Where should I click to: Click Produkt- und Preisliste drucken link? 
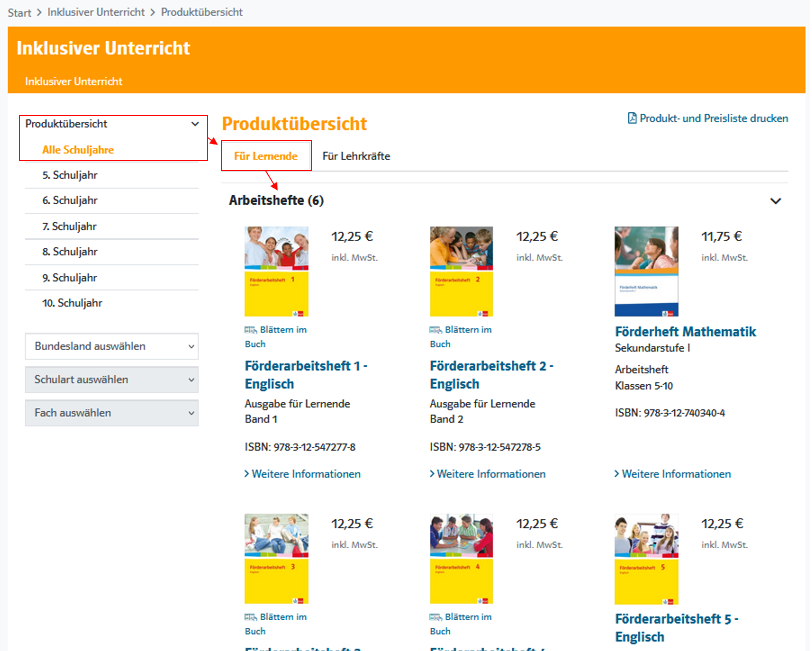point(713,118)
